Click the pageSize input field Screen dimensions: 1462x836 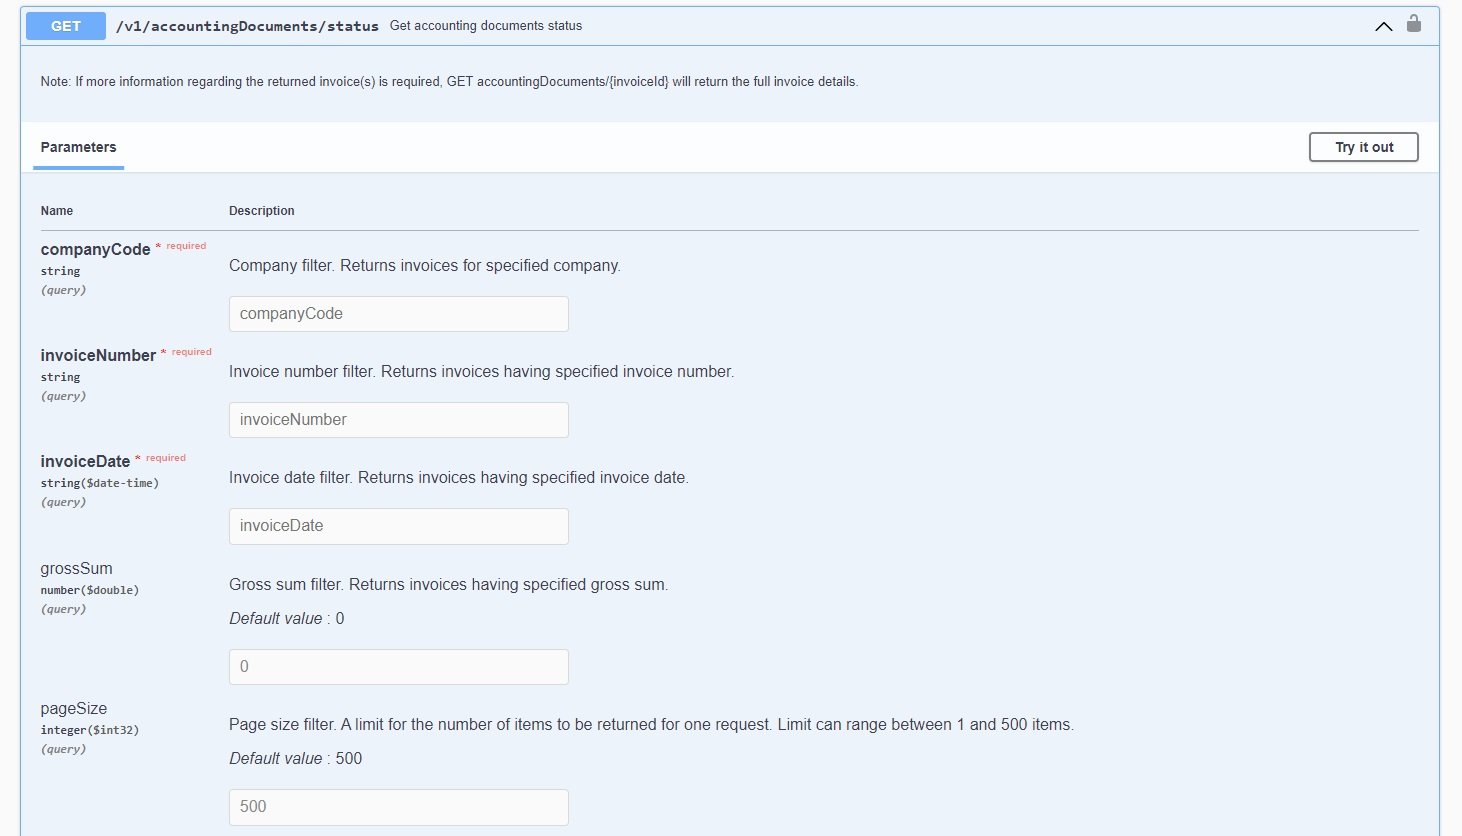point(399,807)
